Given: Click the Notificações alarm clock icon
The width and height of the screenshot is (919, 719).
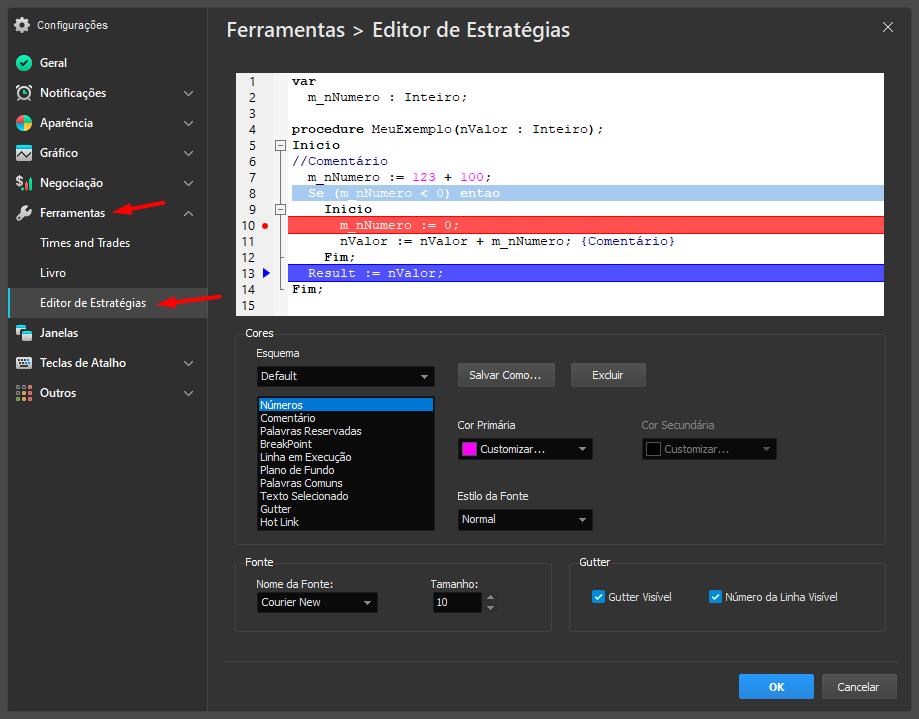Looking at the screenshot, I should click(24, 93).
